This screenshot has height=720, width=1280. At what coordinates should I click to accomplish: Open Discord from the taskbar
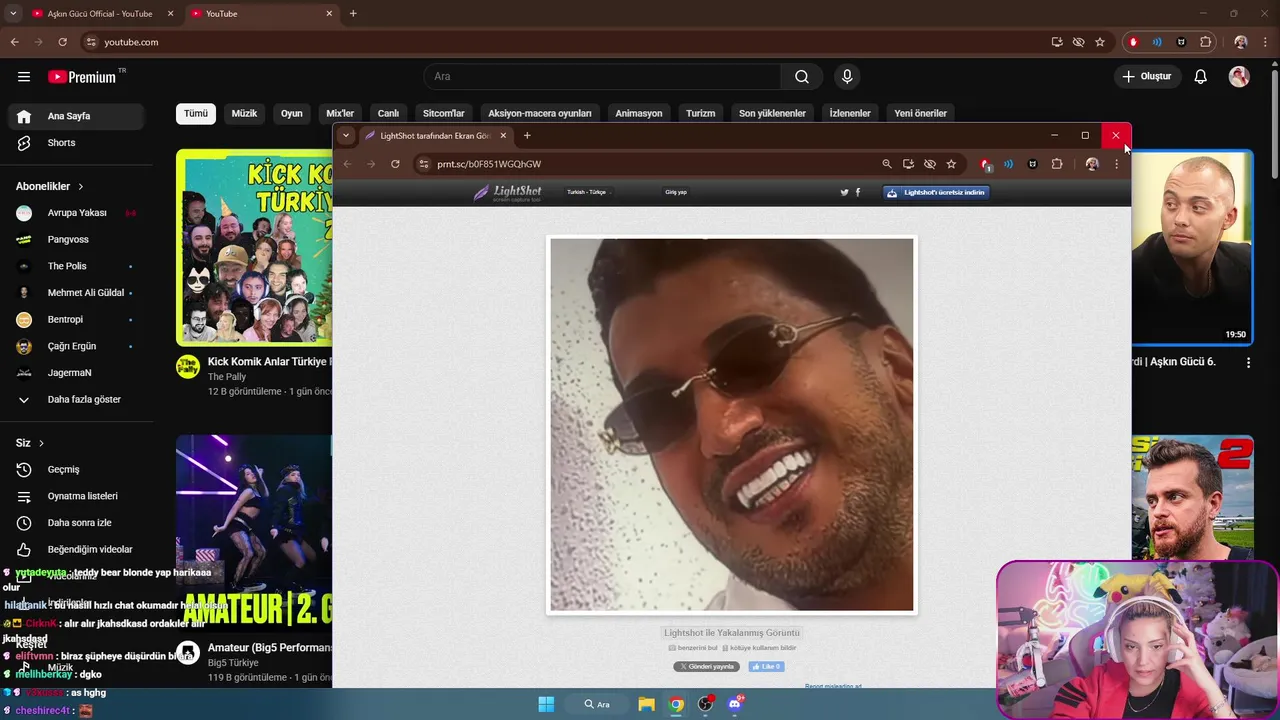pos(735,704)
